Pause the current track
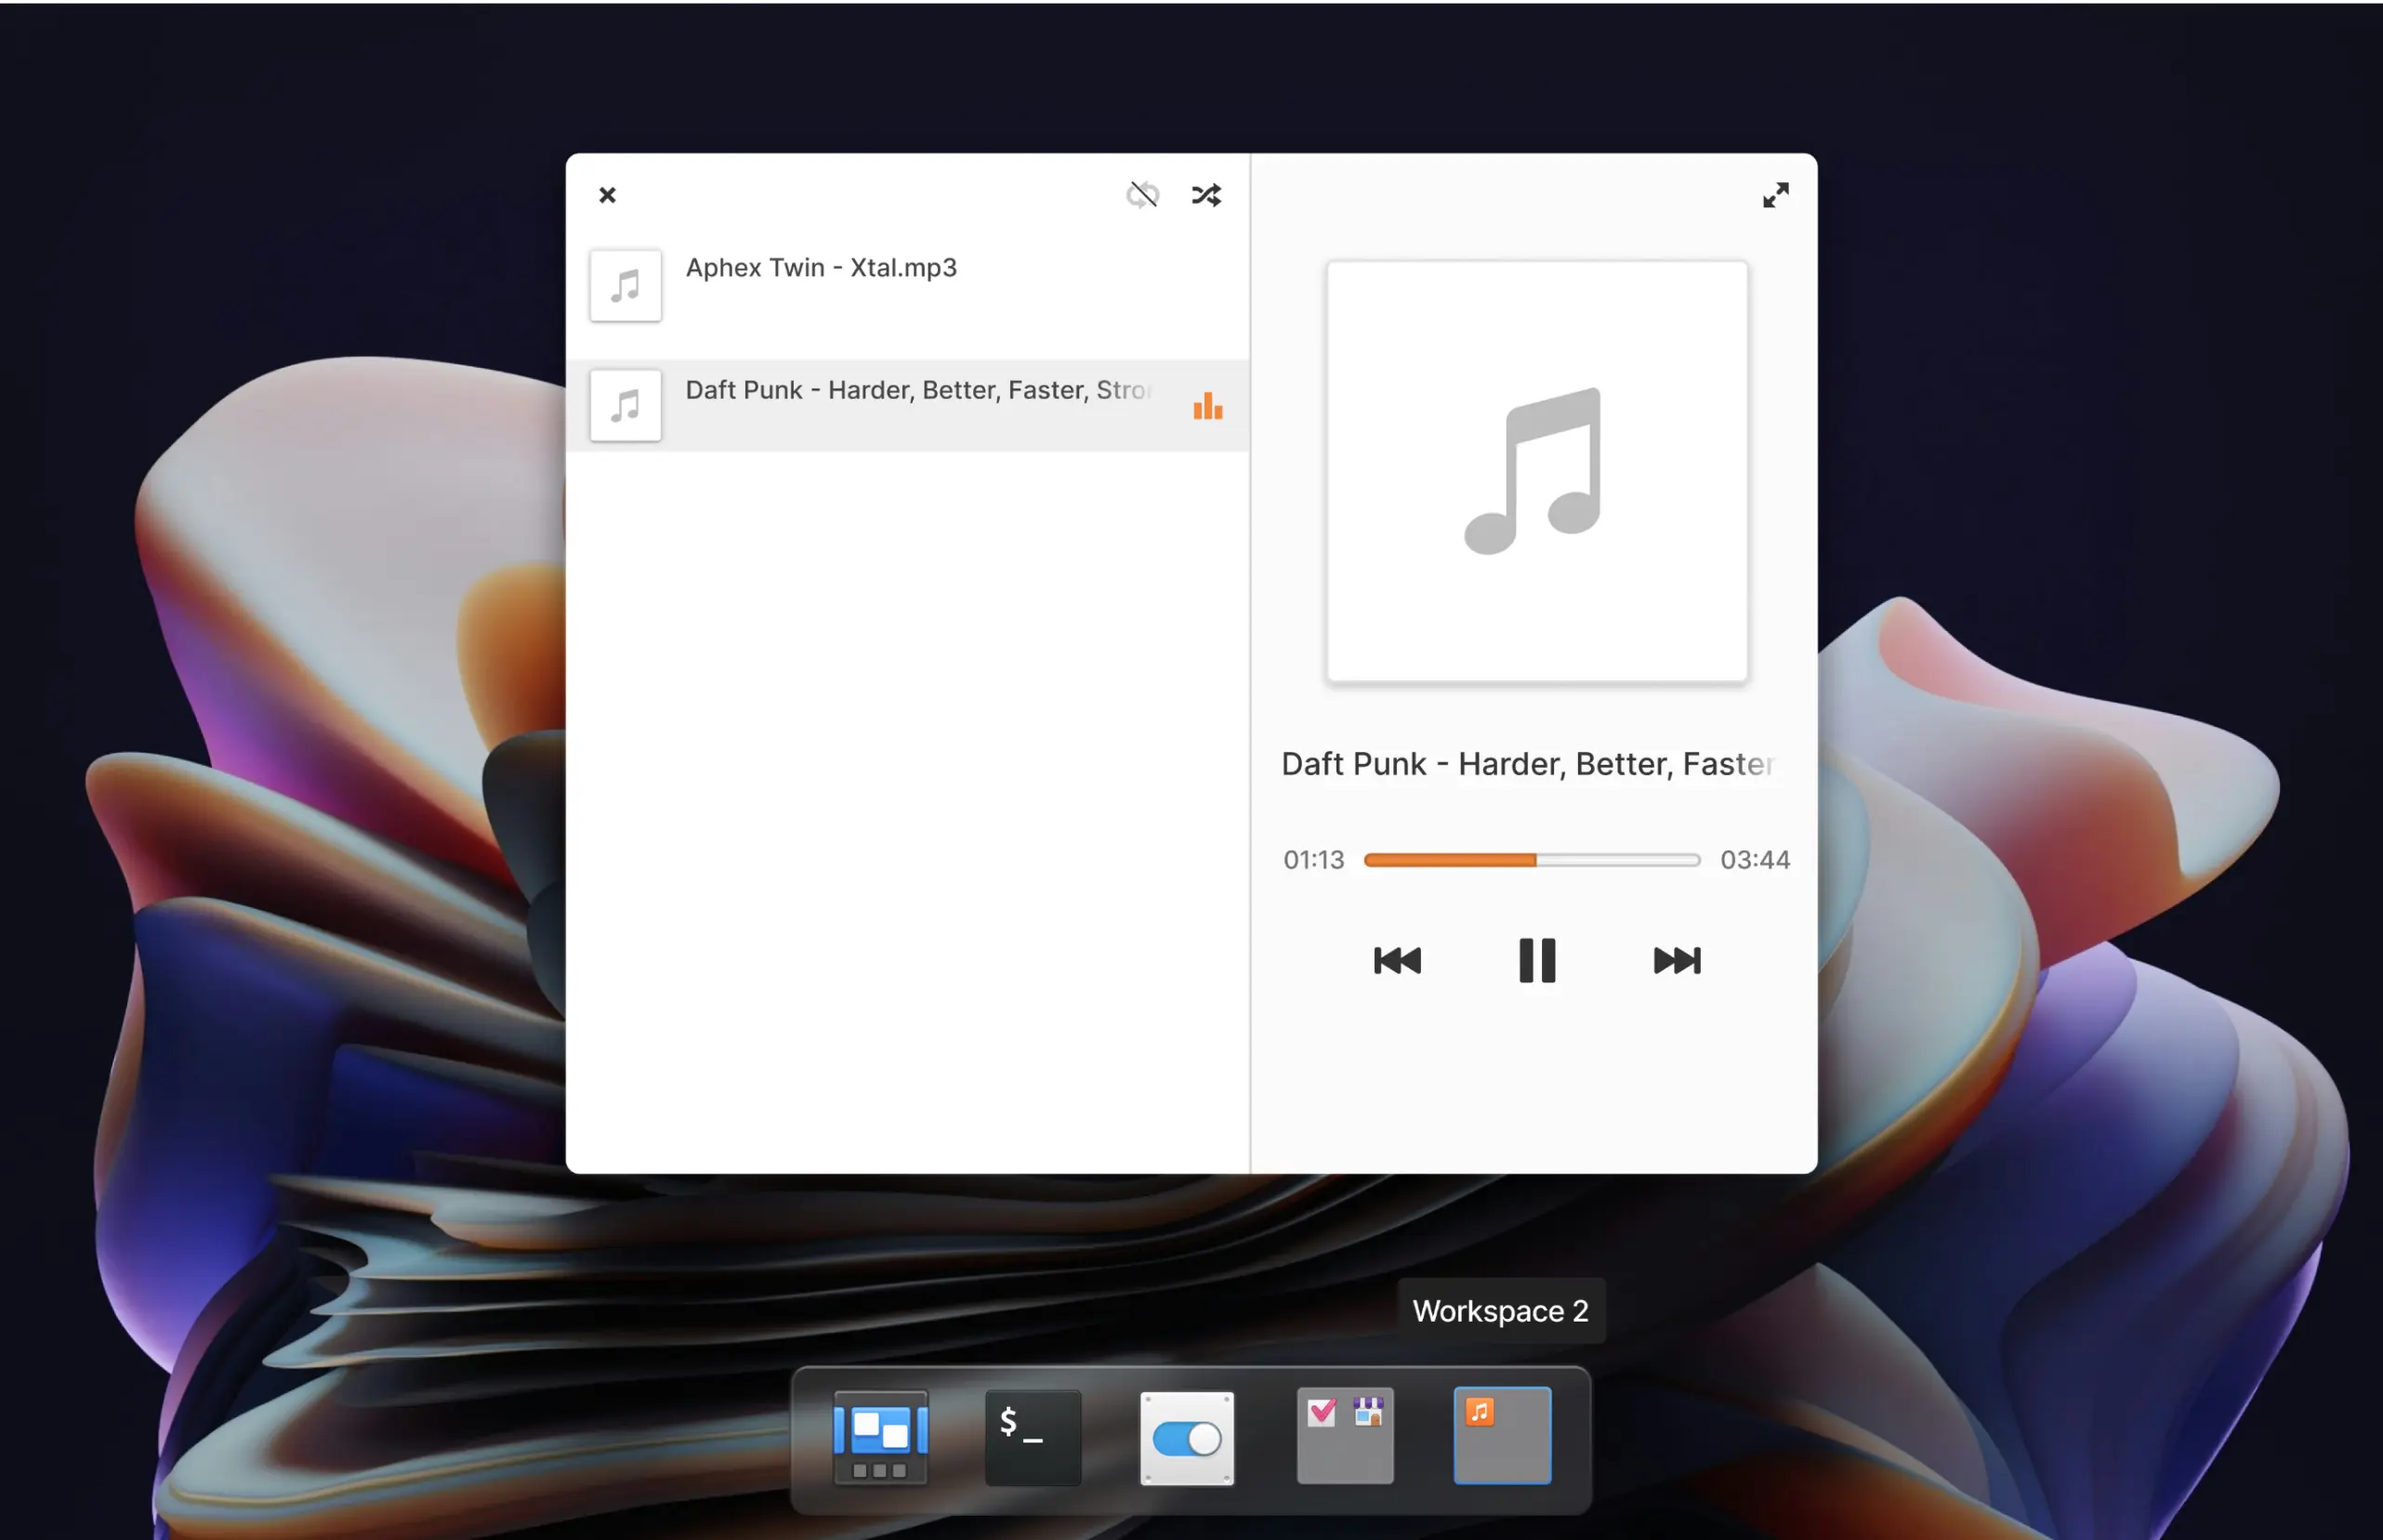The height and width of the screenshot is (1540, 2383). click(x=1536, y=960)
